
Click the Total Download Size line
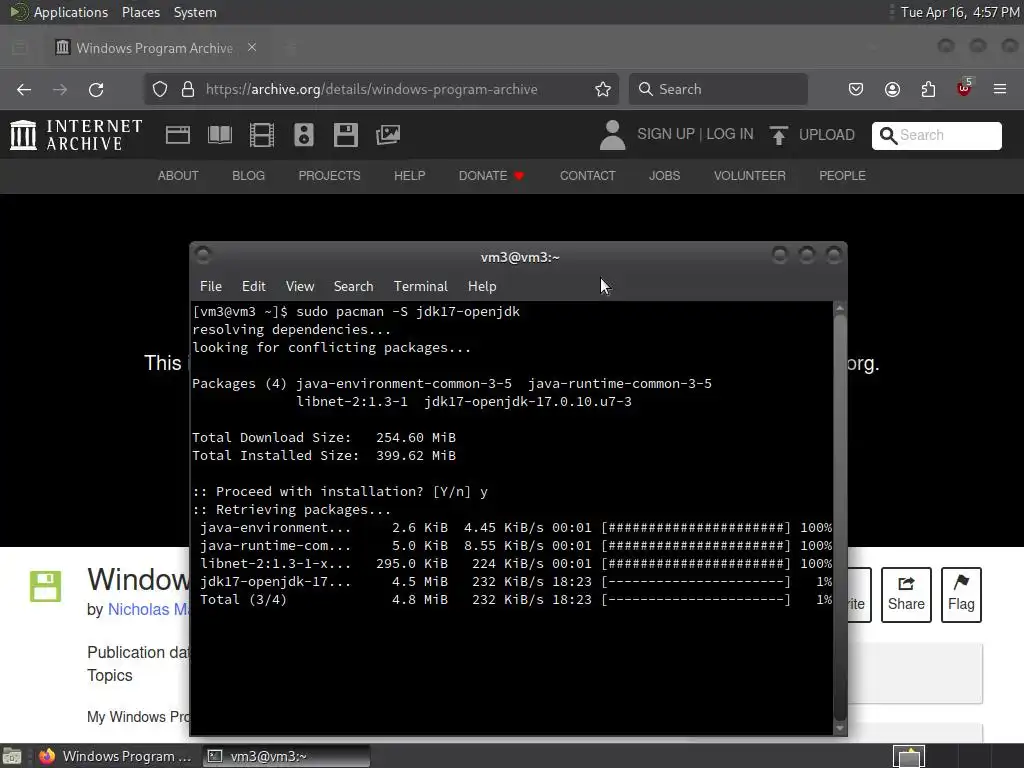324,438
